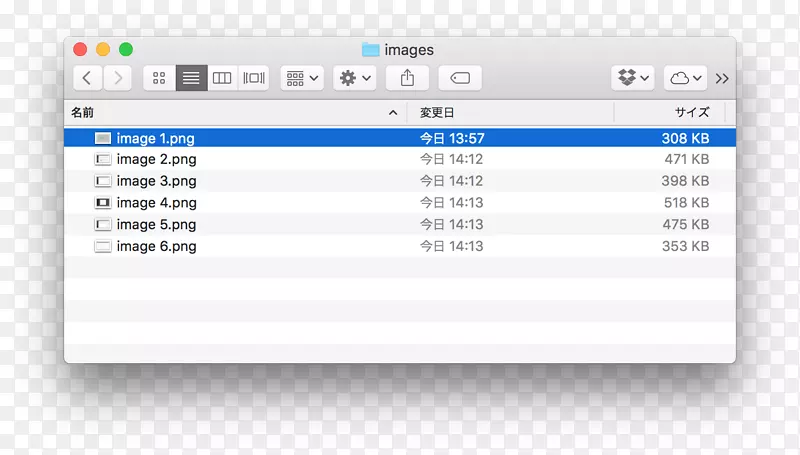Open the gear action menu

tap(355, 78)
